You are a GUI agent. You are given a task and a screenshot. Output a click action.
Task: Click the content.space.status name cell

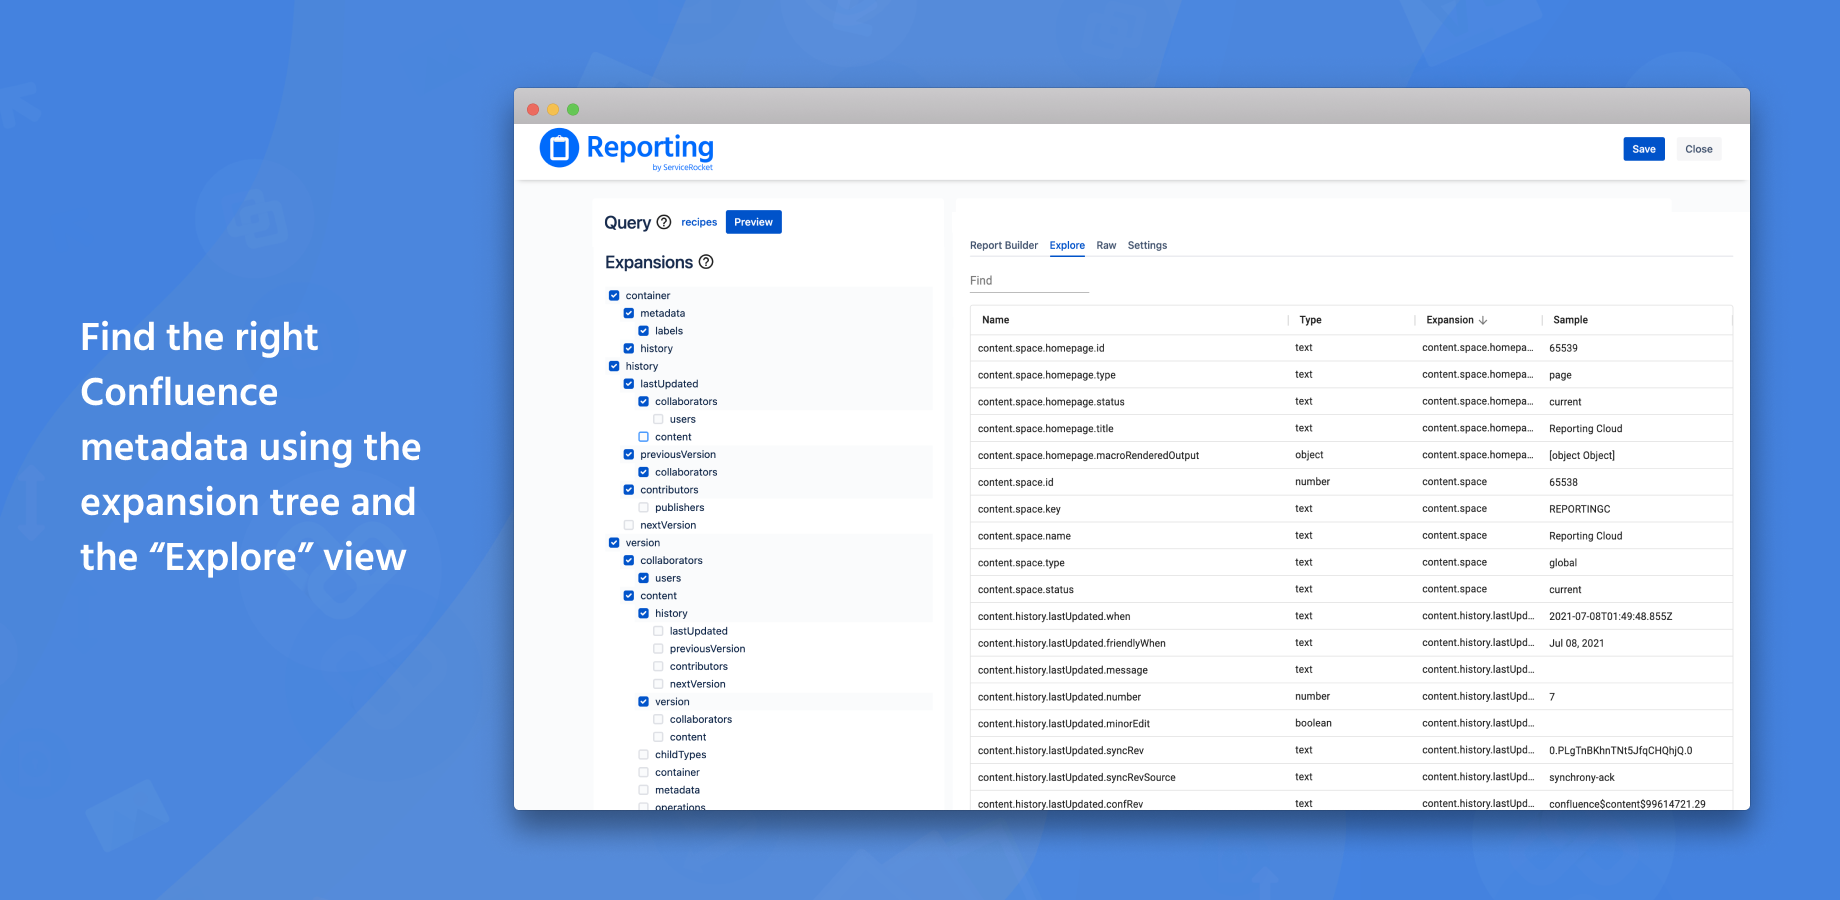(x=1026, y=590)
